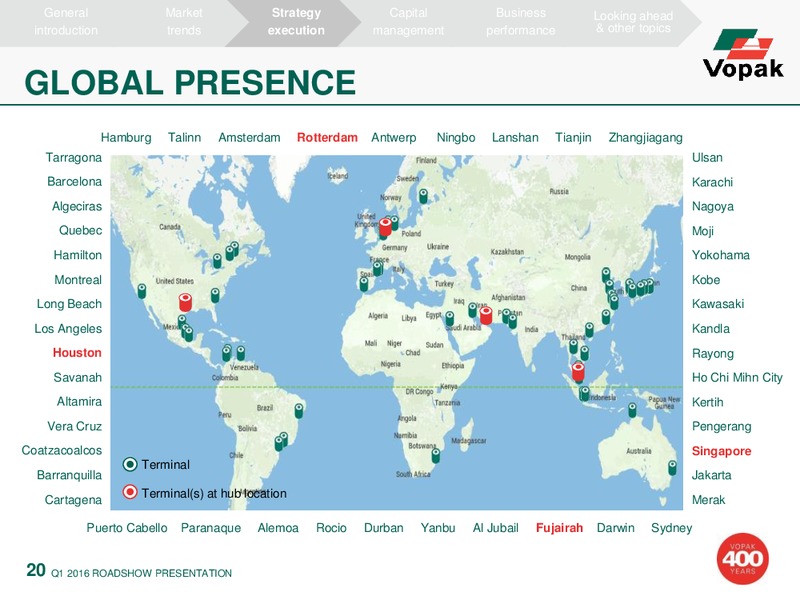Open the Capital management section tab

click(x=408, y=21)
